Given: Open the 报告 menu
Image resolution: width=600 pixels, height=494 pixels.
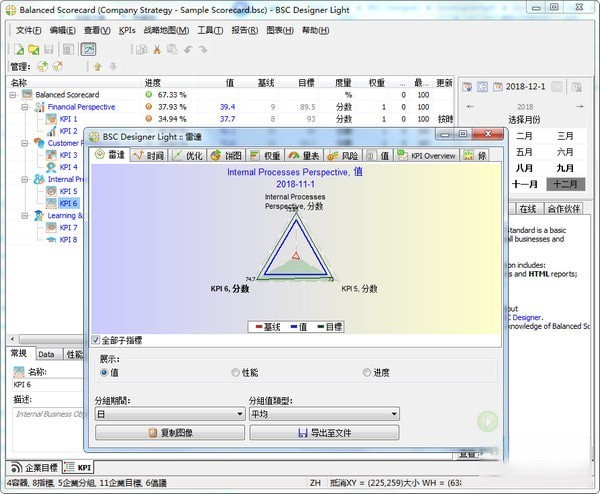Looking at the screenshot, I should pyautogui.click(x=245, y=30).
